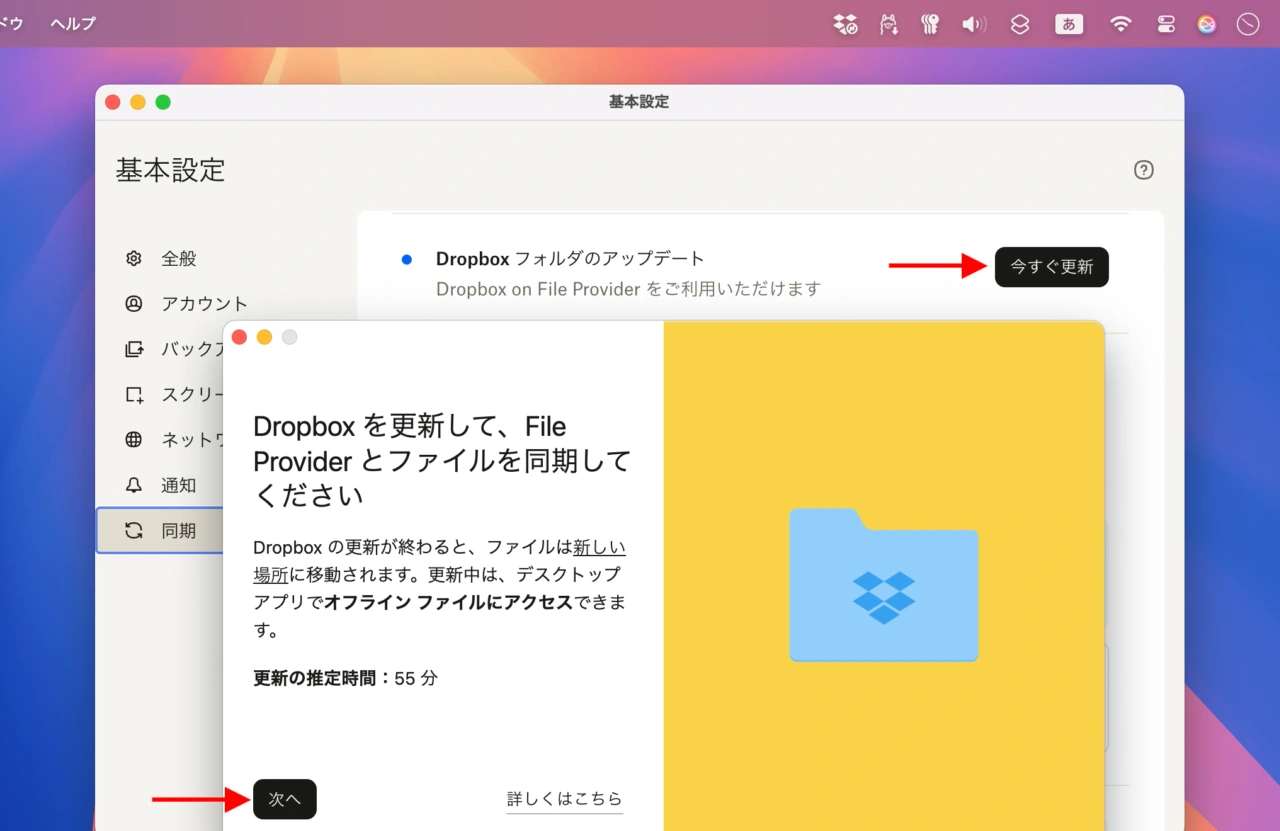Open the Wi-Fi status menu
This screenshot has width=1280, height=831.
click(x=1120, y=24)
